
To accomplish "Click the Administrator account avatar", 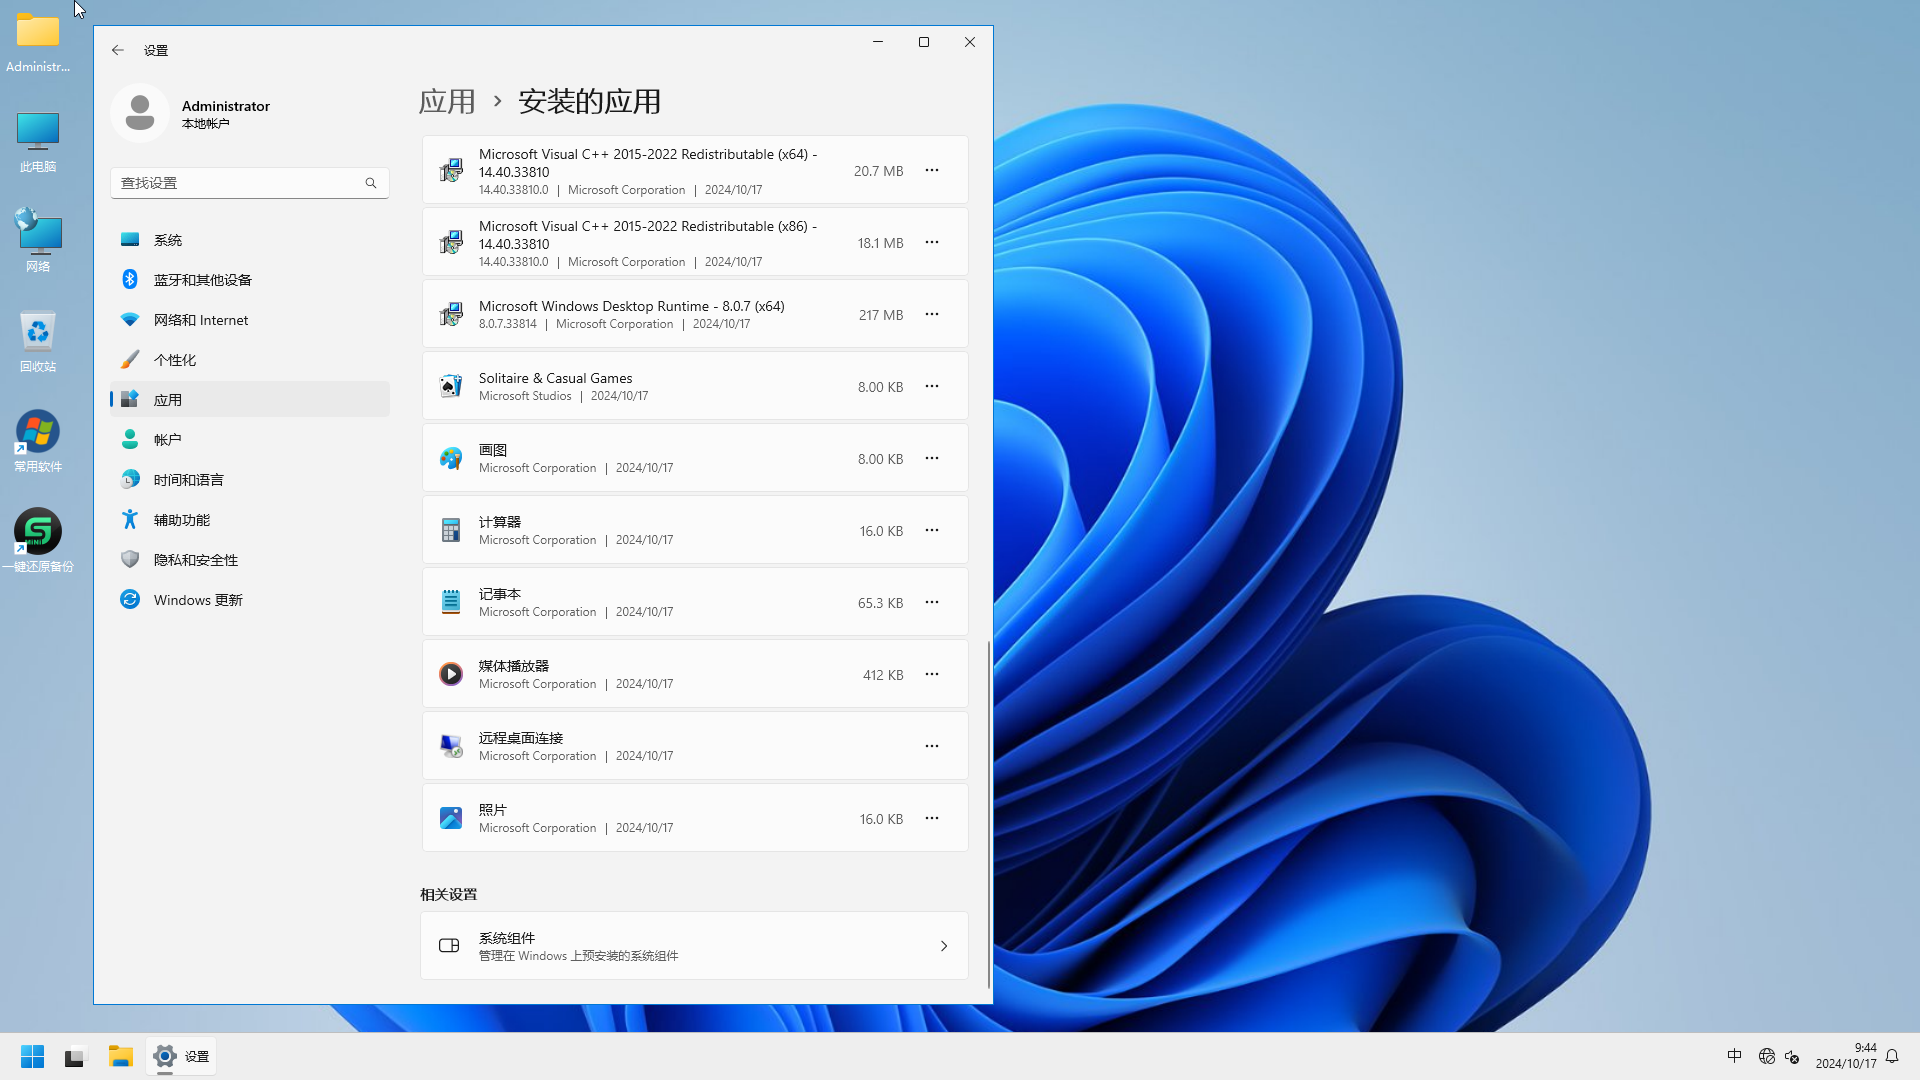I will pos(140,113).
